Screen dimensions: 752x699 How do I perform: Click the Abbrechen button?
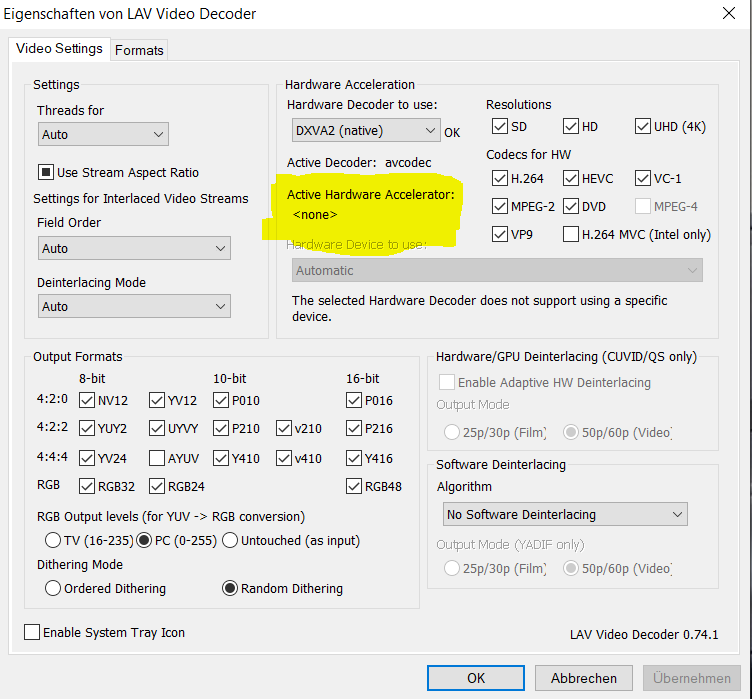coord(583,678)
